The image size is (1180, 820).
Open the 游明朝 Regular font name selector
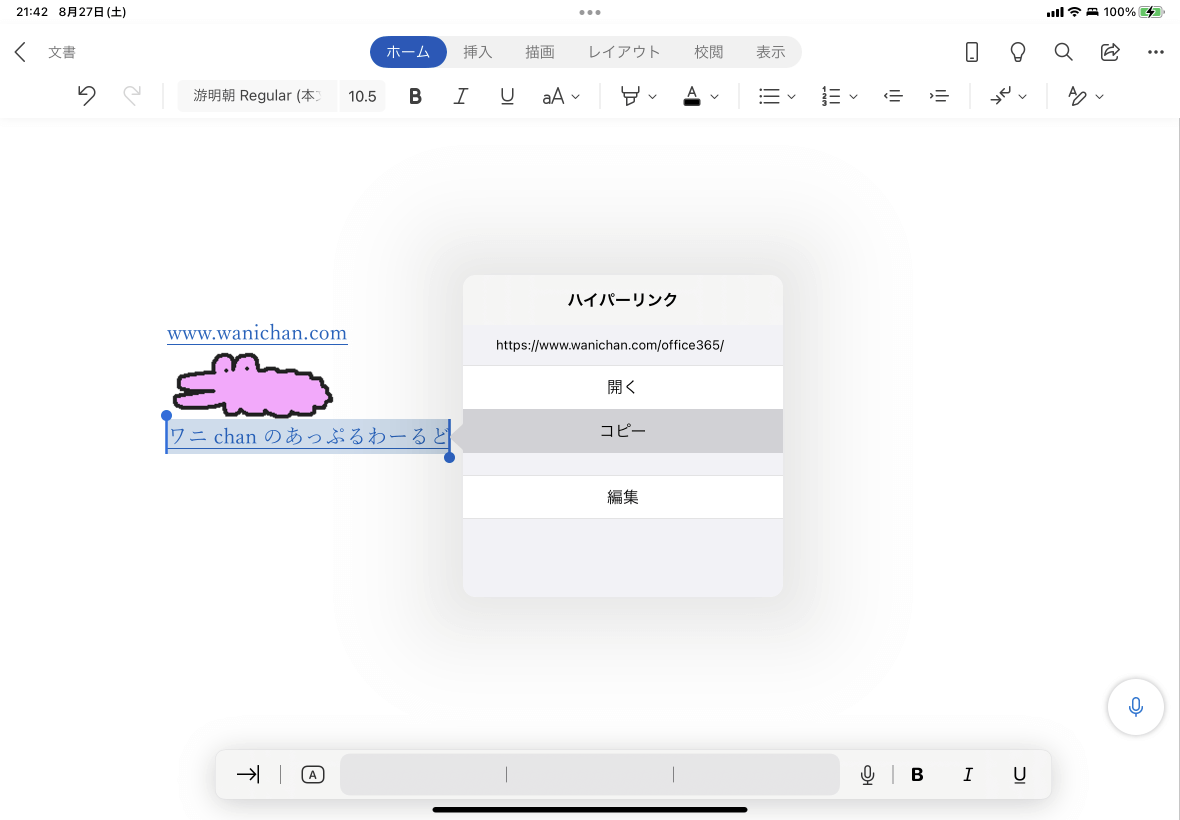(x=257, y=96)
